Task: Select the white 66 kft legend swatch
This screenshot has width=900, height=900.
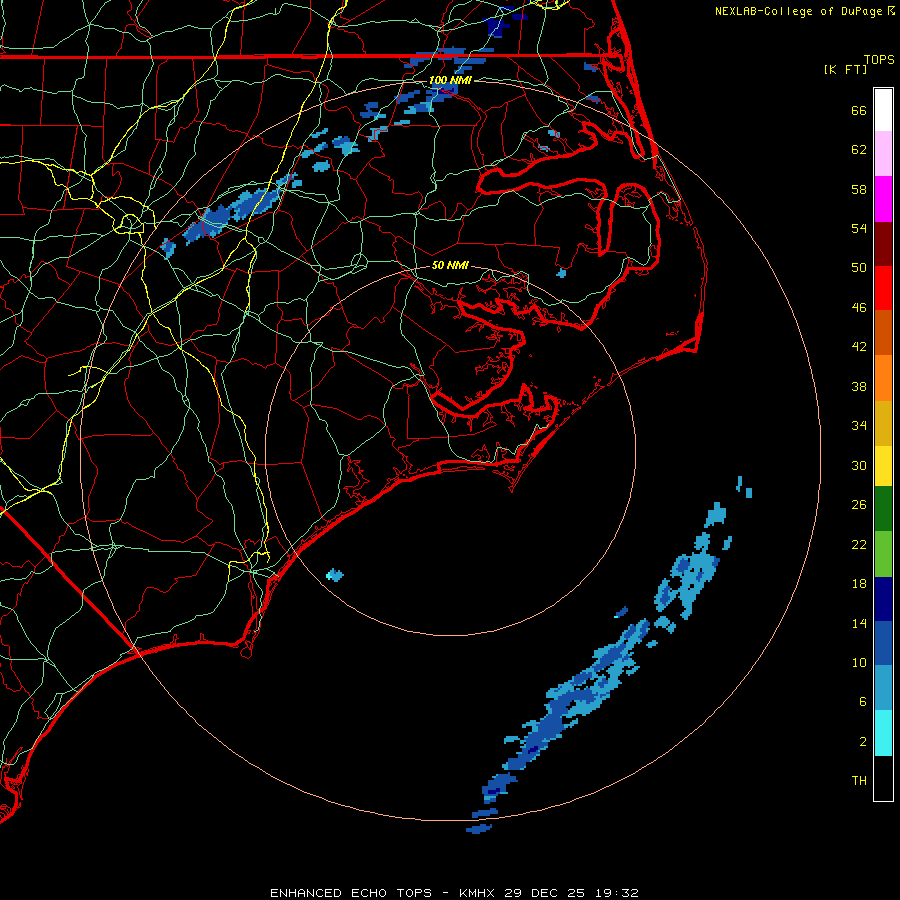Action: pyautogui.click(x=883, y=110)
